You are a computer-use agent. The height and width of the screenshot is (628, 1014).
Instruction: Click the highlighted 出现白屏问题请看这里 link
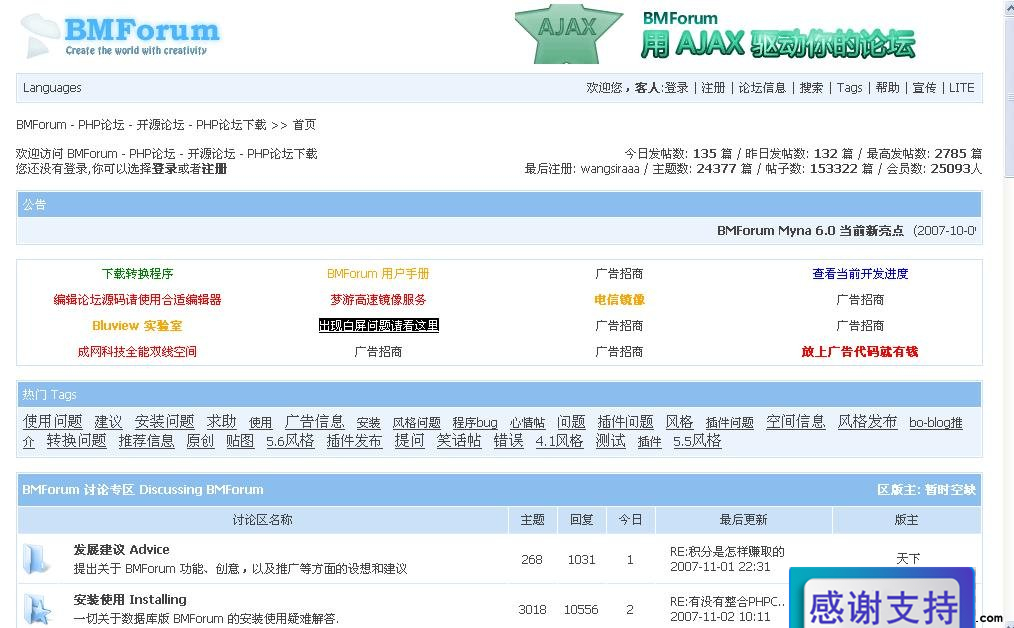[x=379, y=325]
